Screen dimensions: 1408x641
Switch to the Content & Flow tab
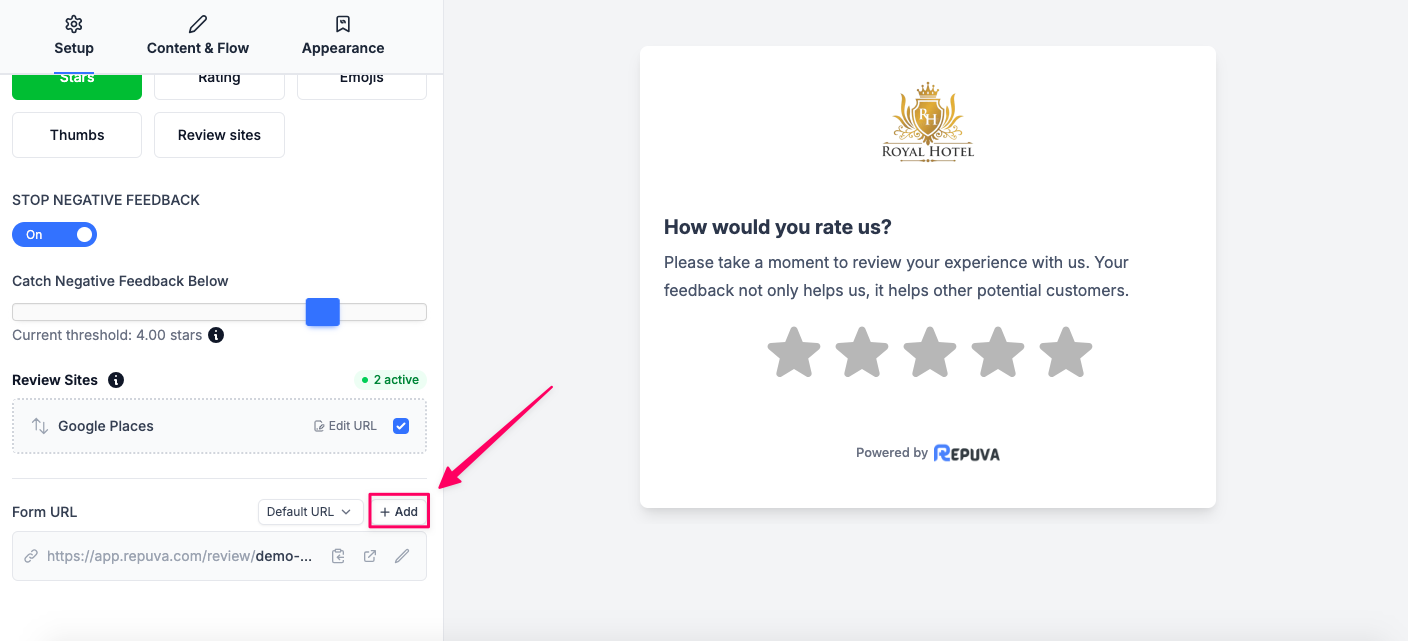coord(198,36)
